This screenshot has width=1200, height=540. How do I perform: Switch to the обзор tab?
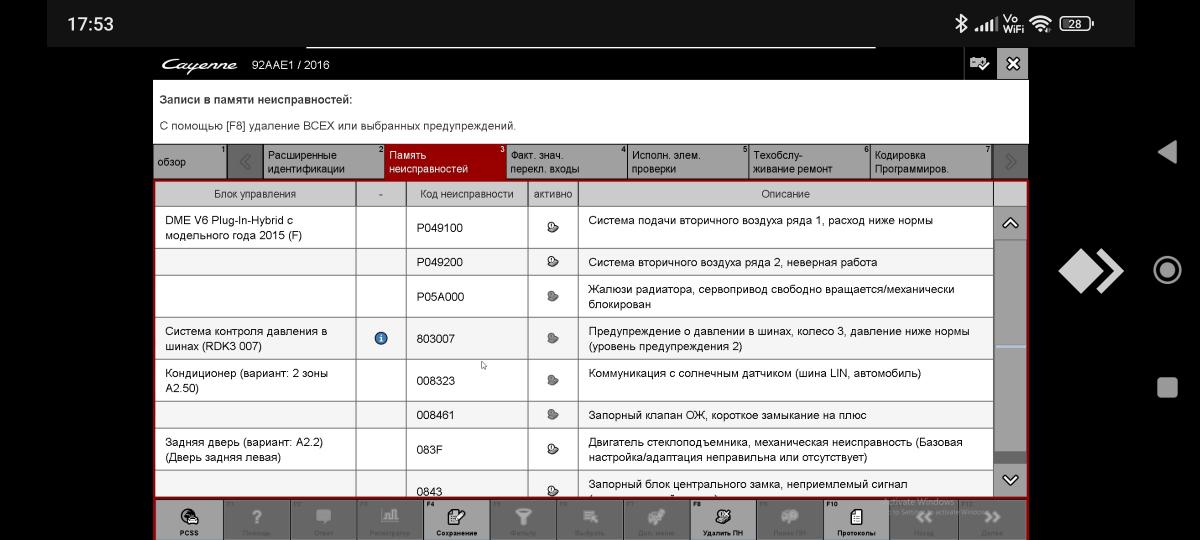190,162
